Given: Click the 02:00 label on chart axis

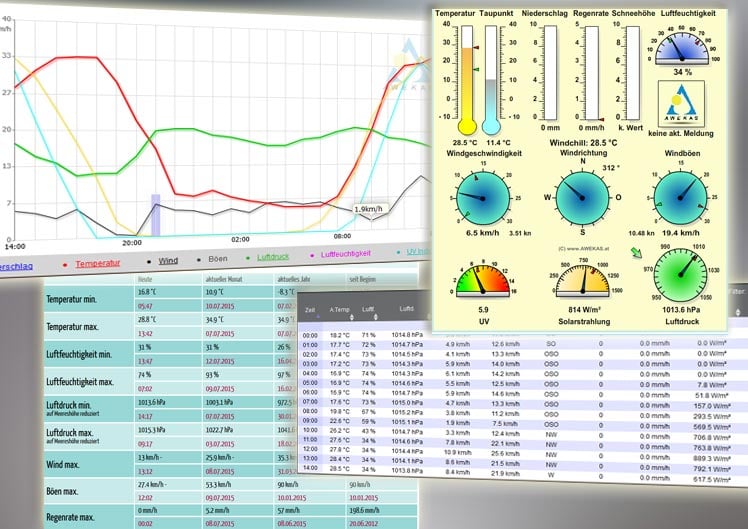Looking at the screenshot, I should (240, 239).
